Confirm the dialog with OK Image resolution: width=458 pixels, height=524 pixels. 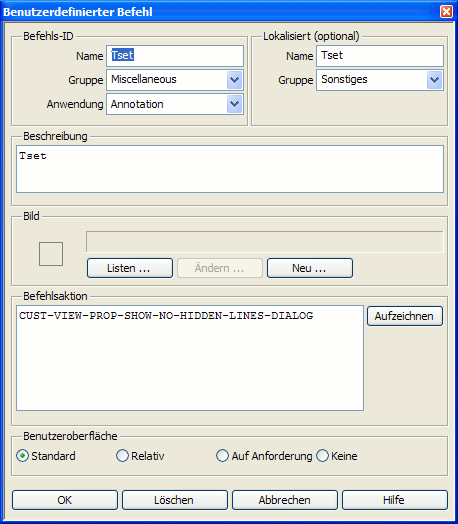65,500
